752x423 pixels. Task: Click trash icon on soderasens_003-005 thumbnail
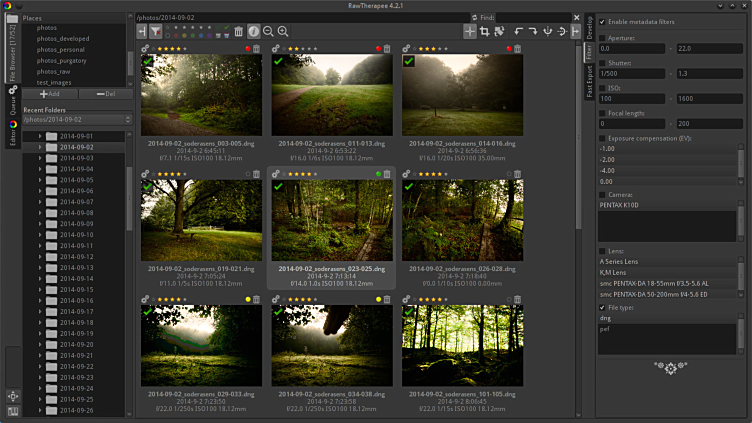click(x=256, y=48)
